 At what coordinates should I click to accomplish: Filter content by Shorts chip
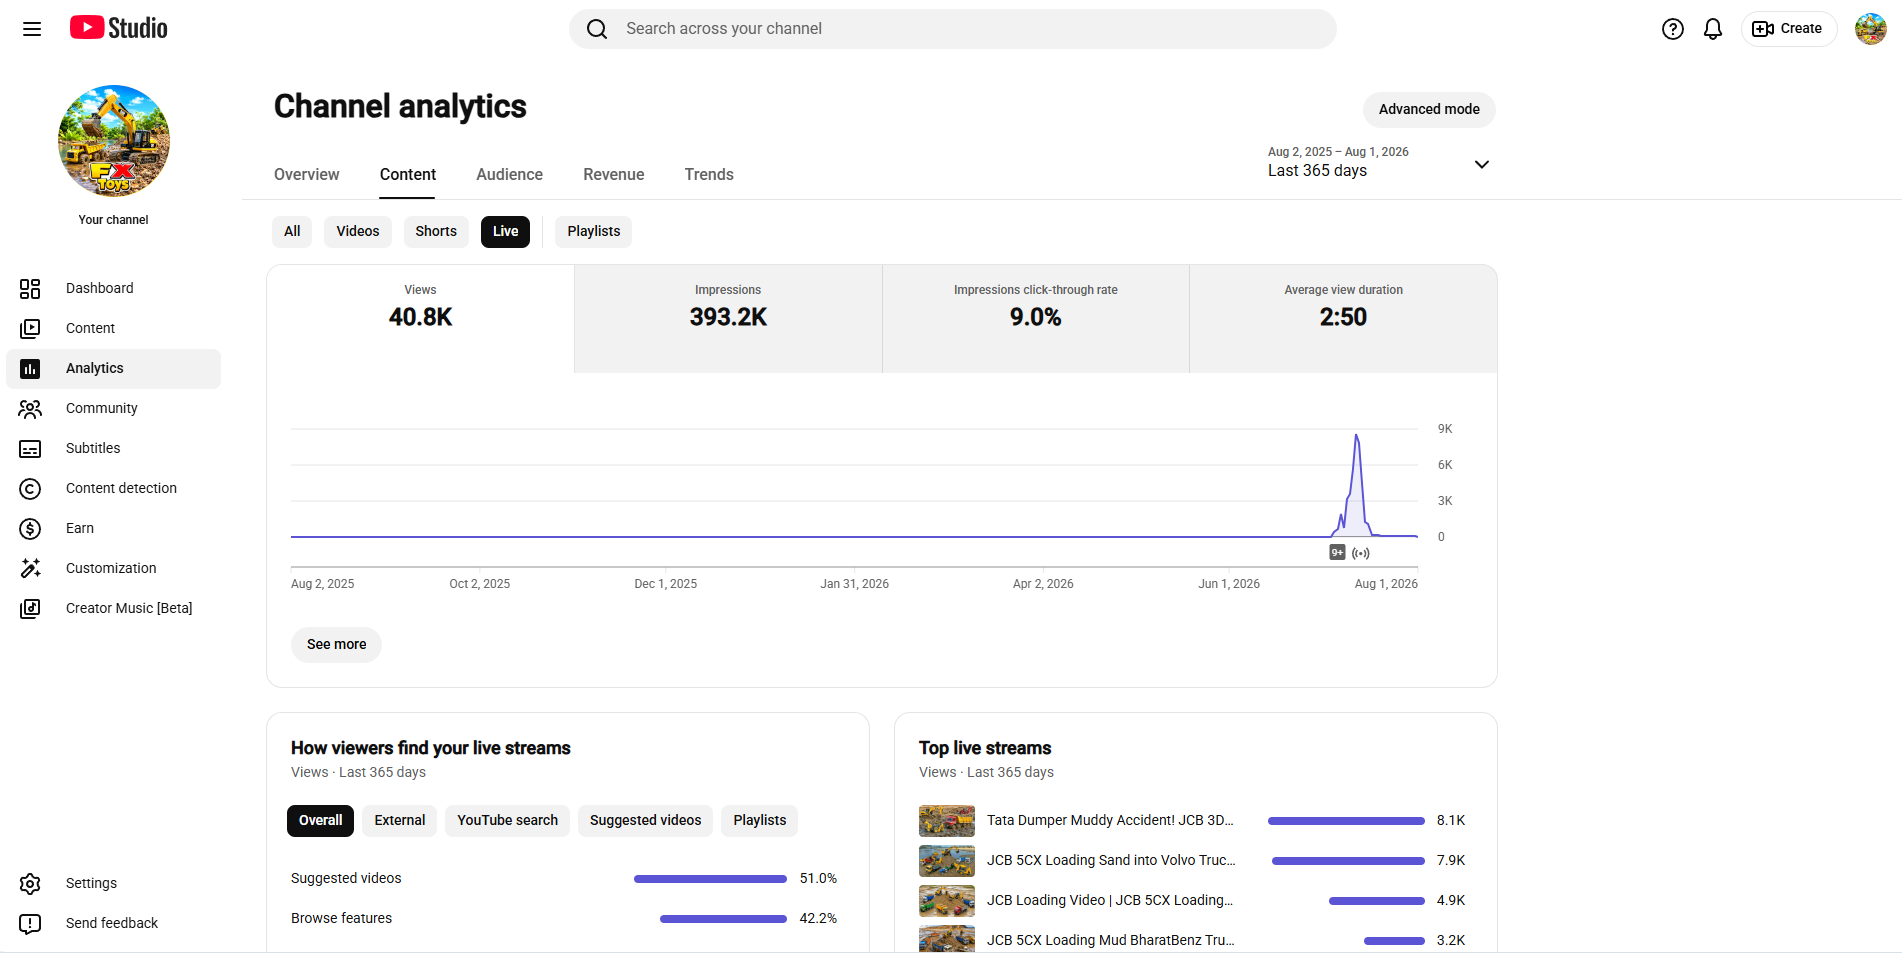pyautogui.click(x=436, y=232)
